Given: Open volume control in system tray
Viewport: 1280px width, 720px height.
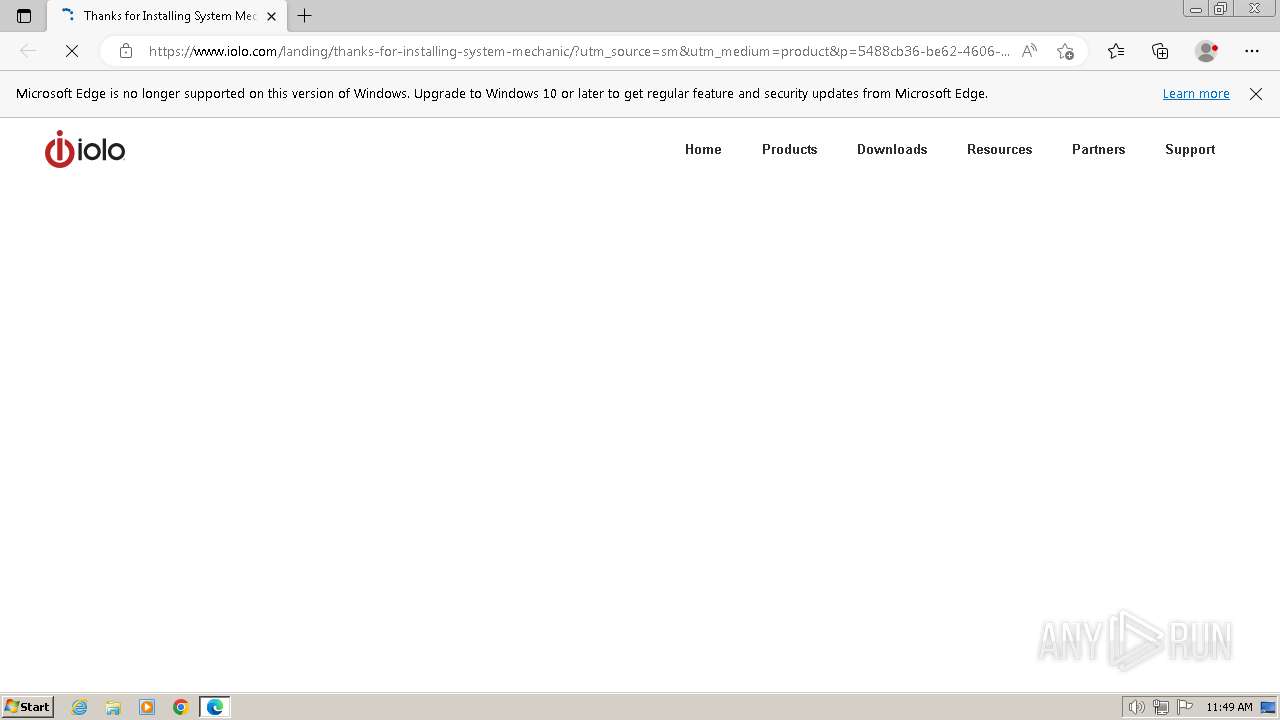Looking at the screenshot, I should (1136, 707).
